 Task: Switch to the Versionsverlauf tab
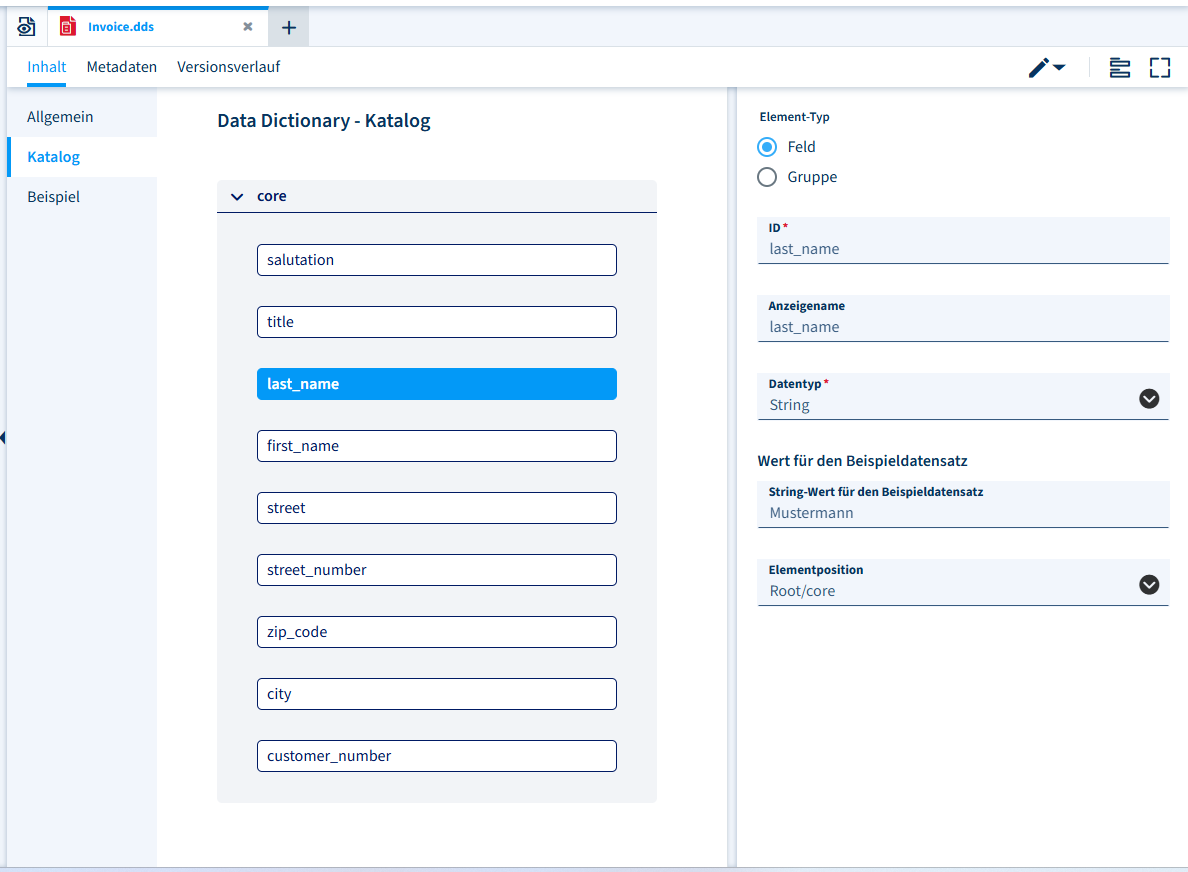pos(228,67)
